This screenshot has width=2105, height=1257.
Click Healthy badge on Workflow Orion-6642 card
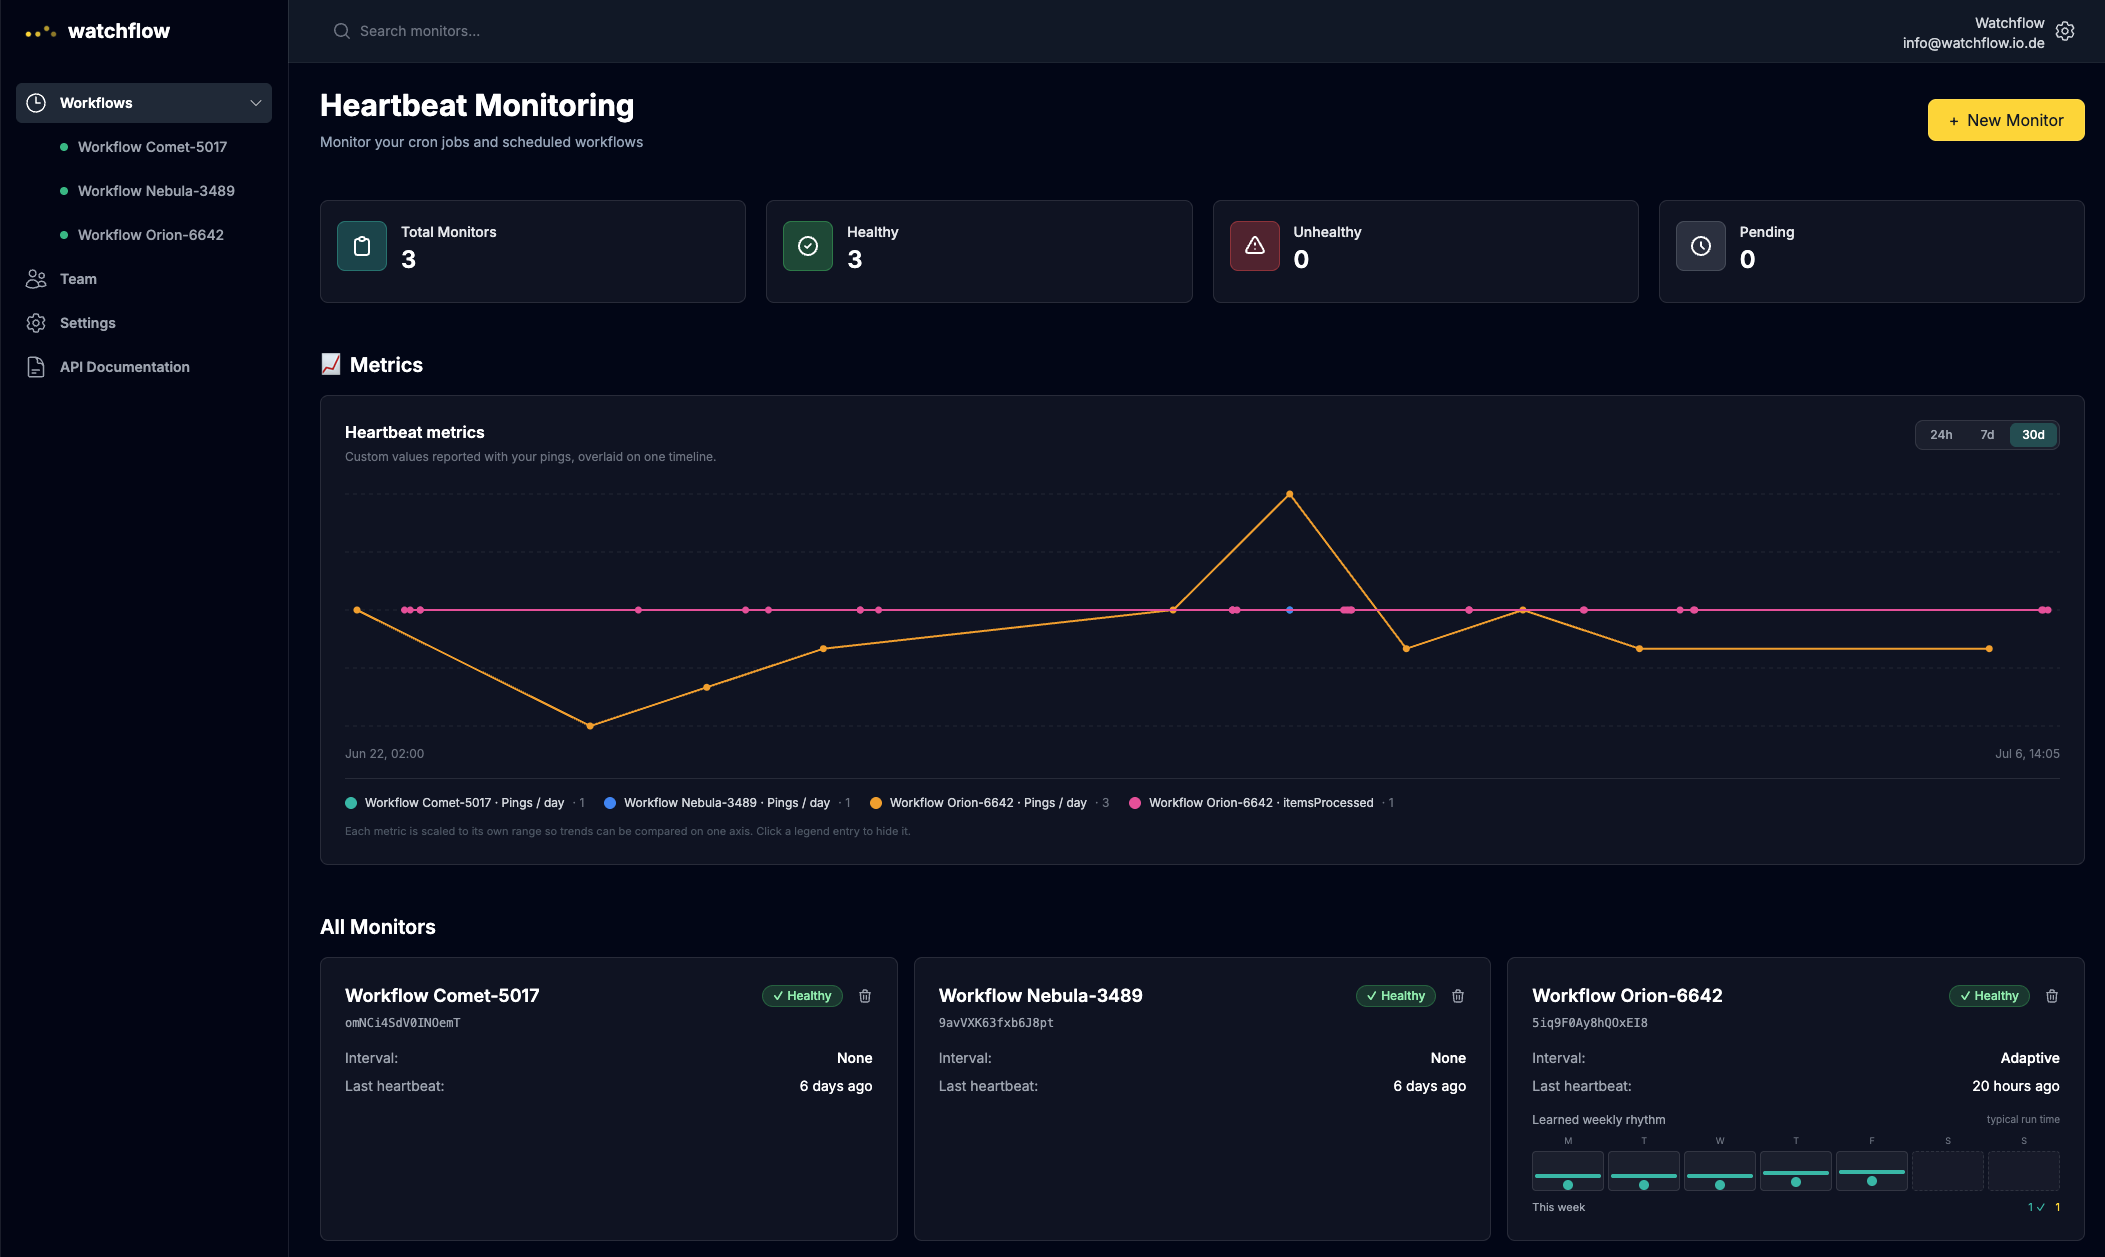1990,996
